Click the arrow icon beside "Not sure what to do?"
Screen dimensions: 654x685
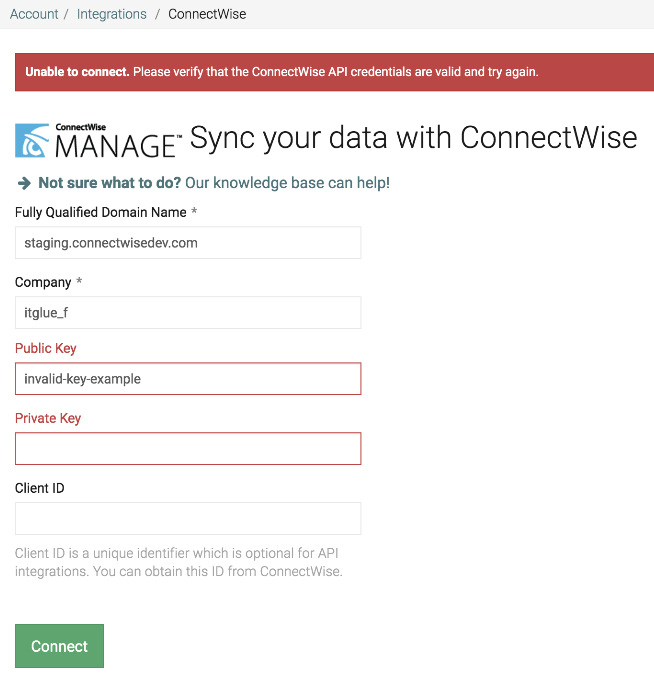24,183
